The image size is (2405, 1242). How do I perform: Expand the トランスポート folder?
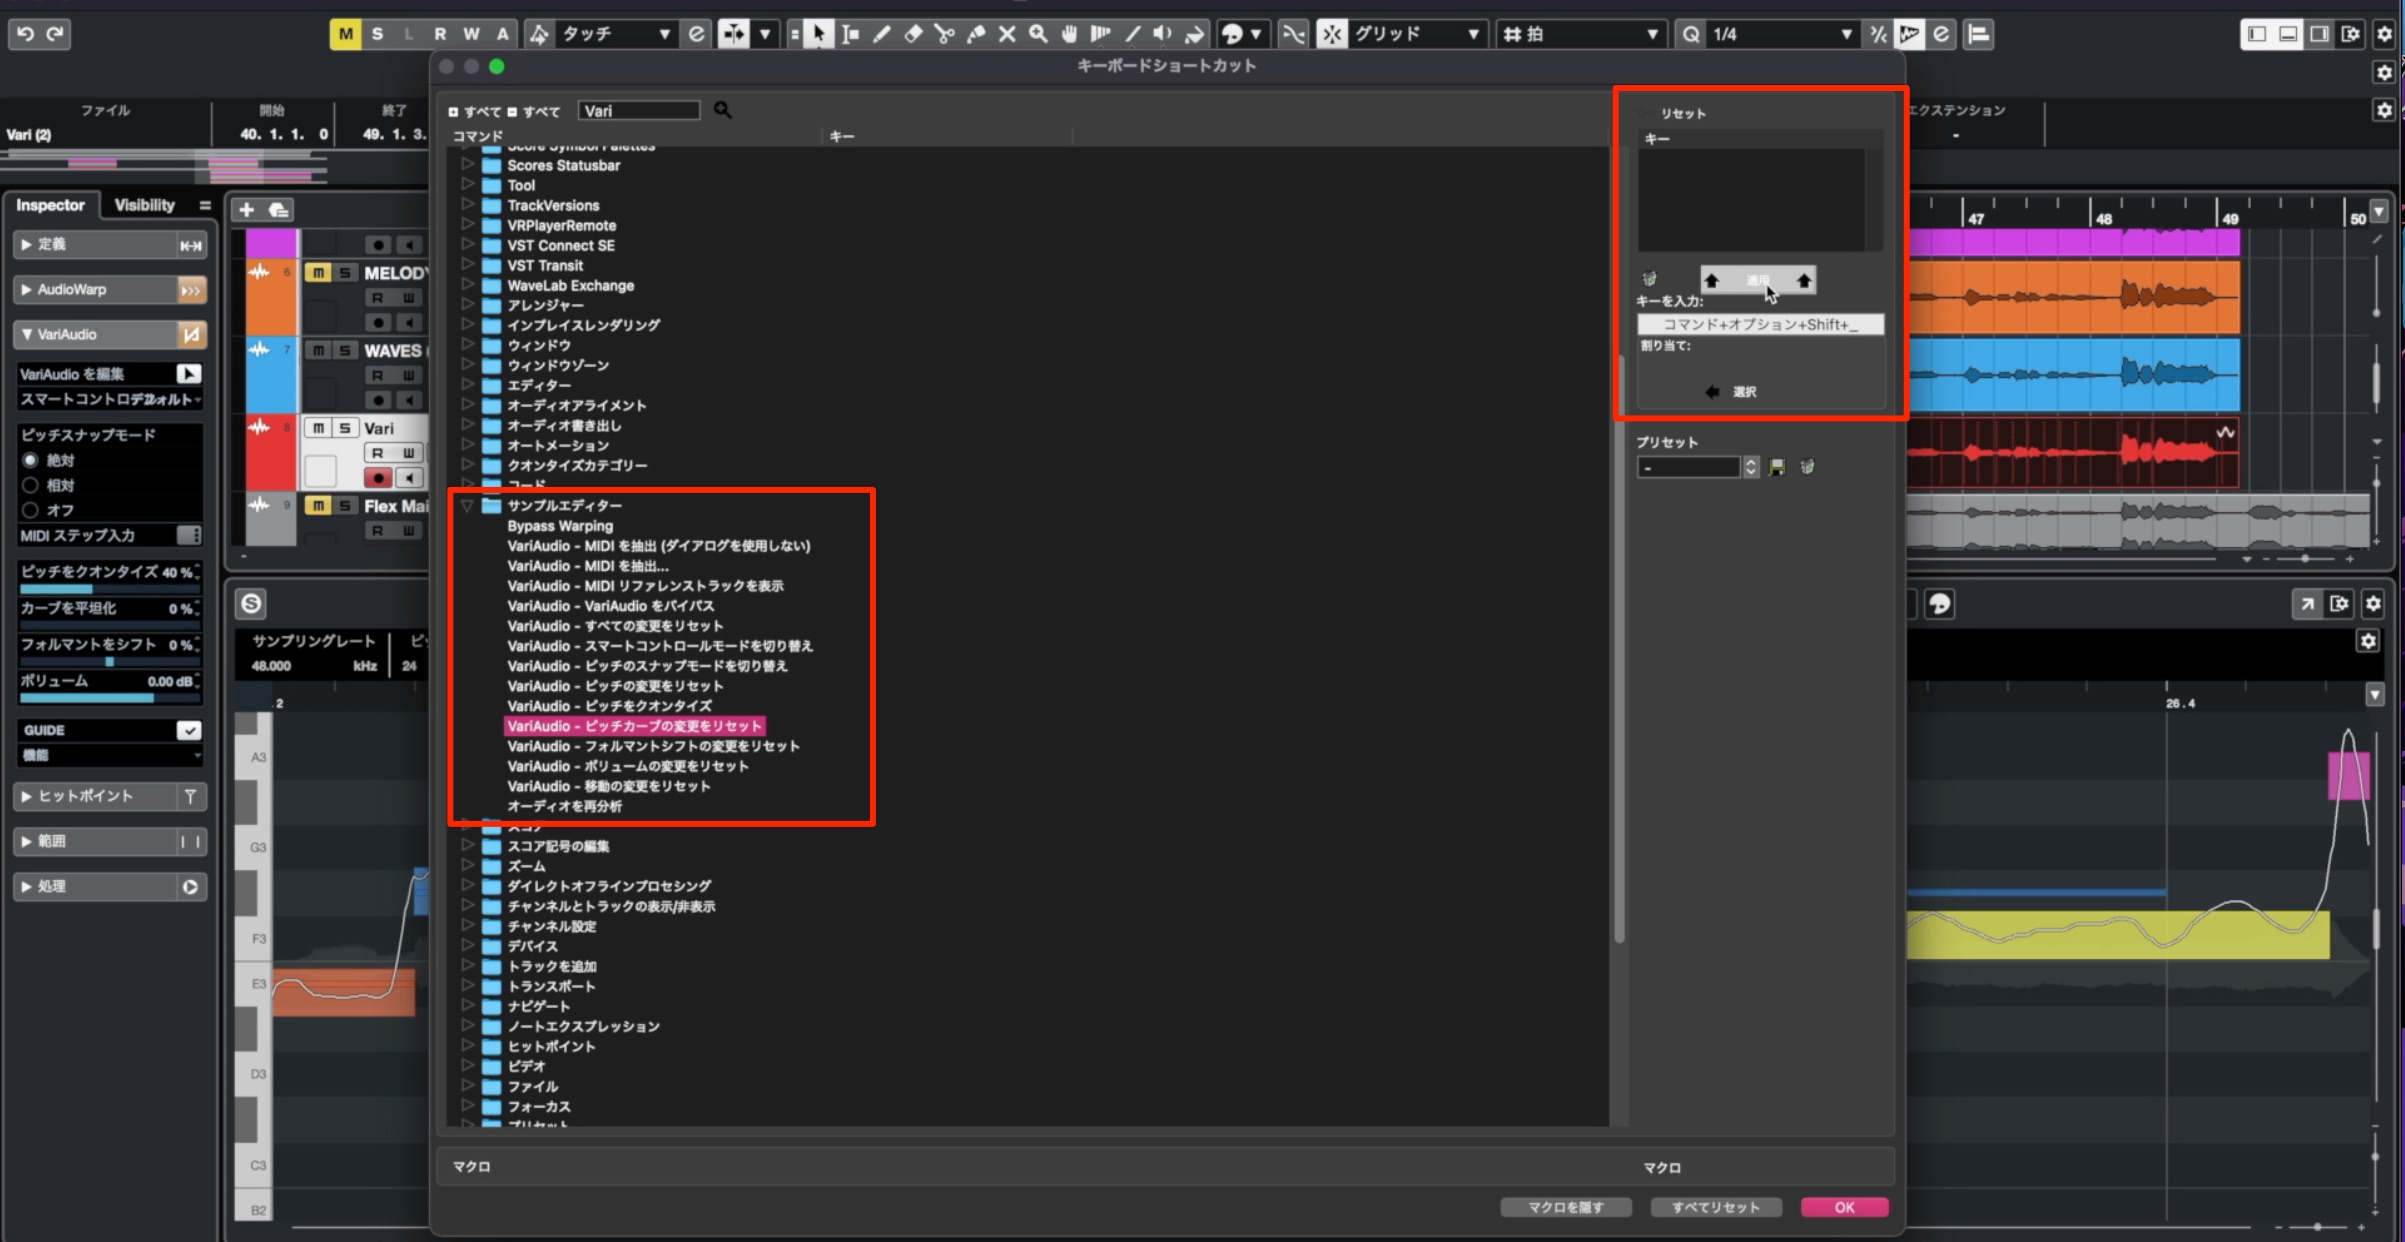click(x=467, y=986)
